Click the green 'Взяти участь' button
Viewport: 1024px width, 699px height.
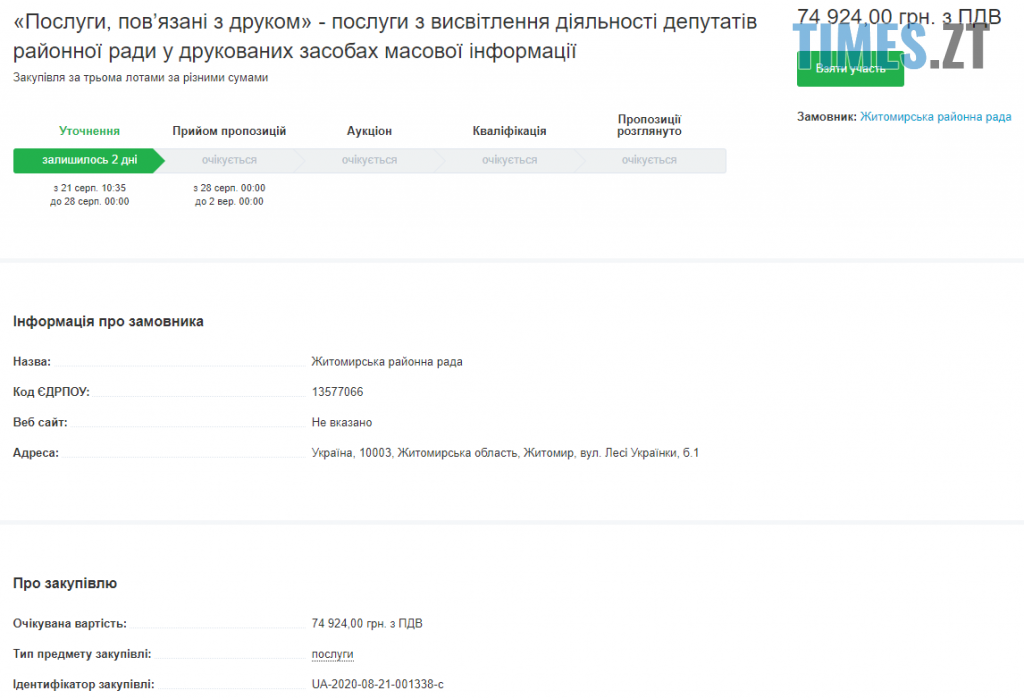click(x=850, y=69)
